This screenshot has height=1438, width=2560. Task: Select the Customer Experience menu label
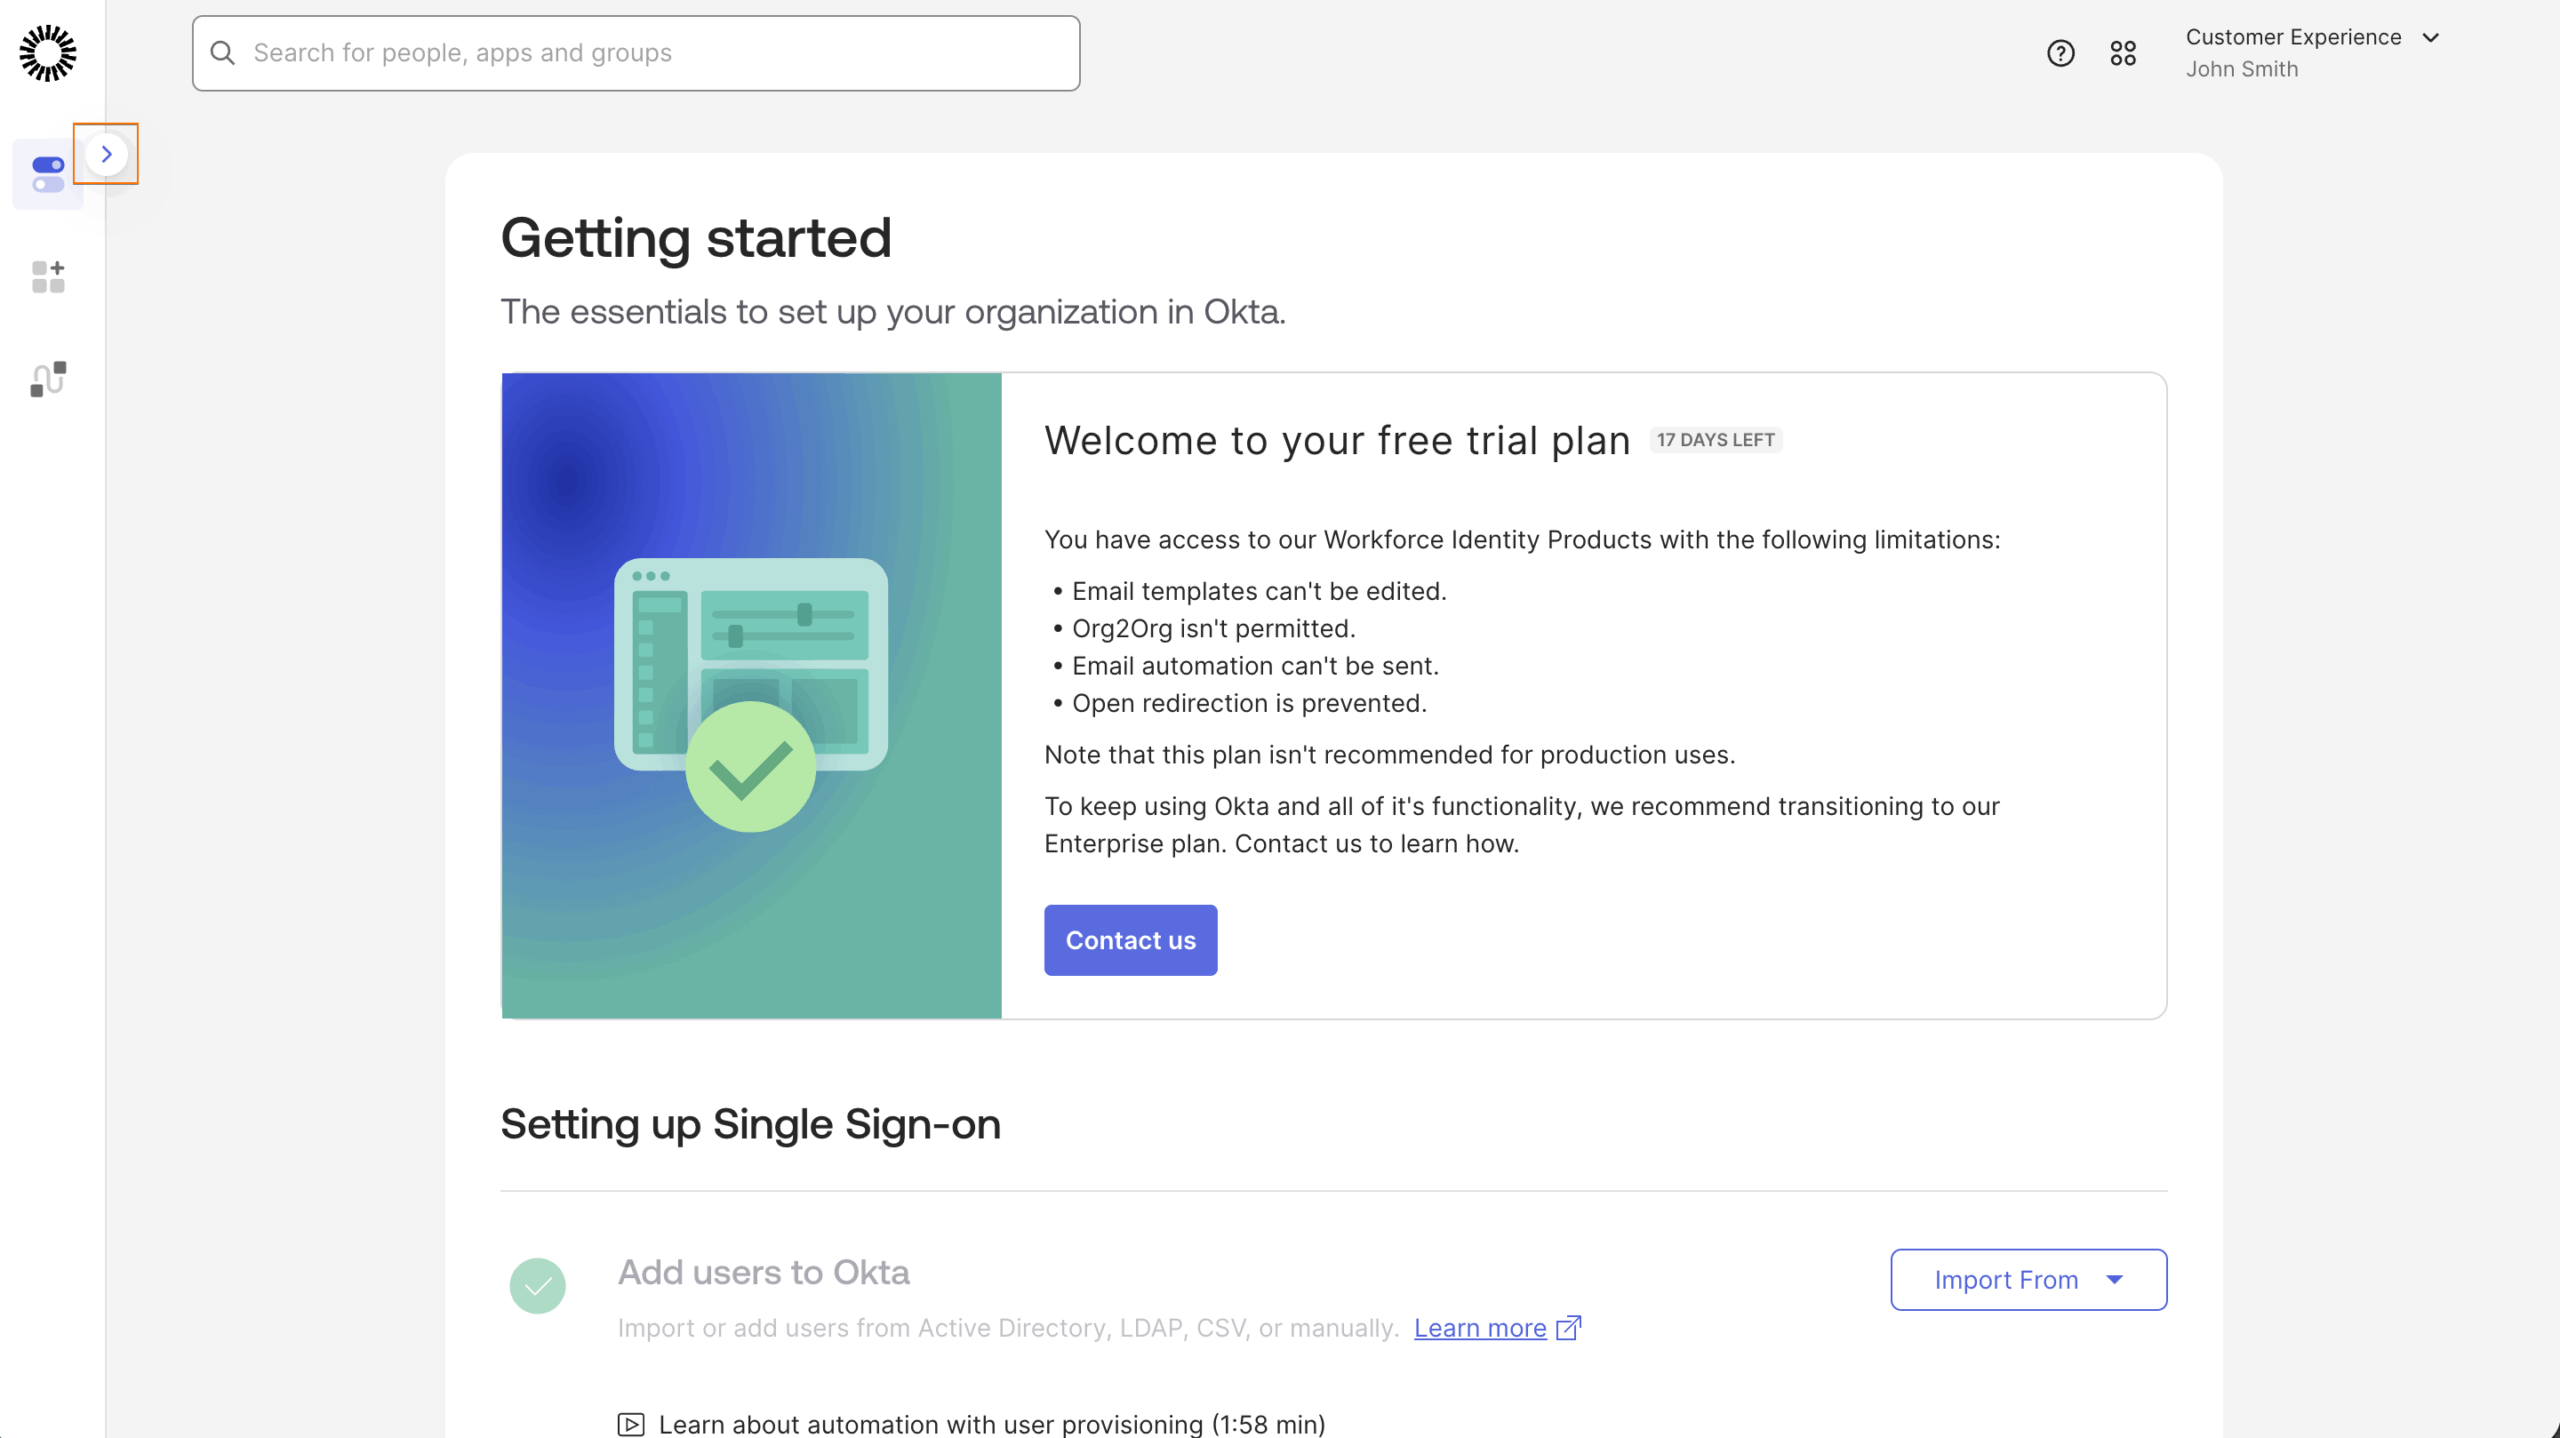pyautogui.click(x=2294, y=37)
